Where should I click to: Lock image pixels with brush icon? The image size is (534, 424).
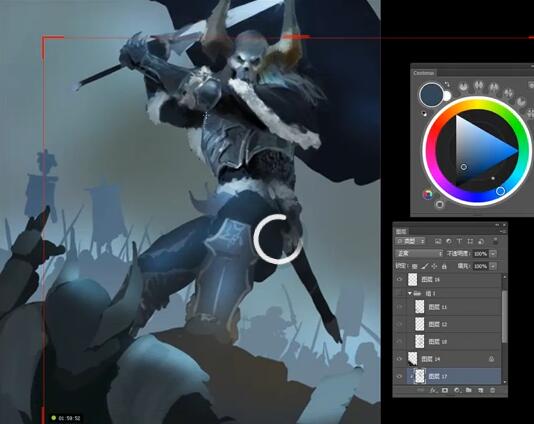coord(424,266)
